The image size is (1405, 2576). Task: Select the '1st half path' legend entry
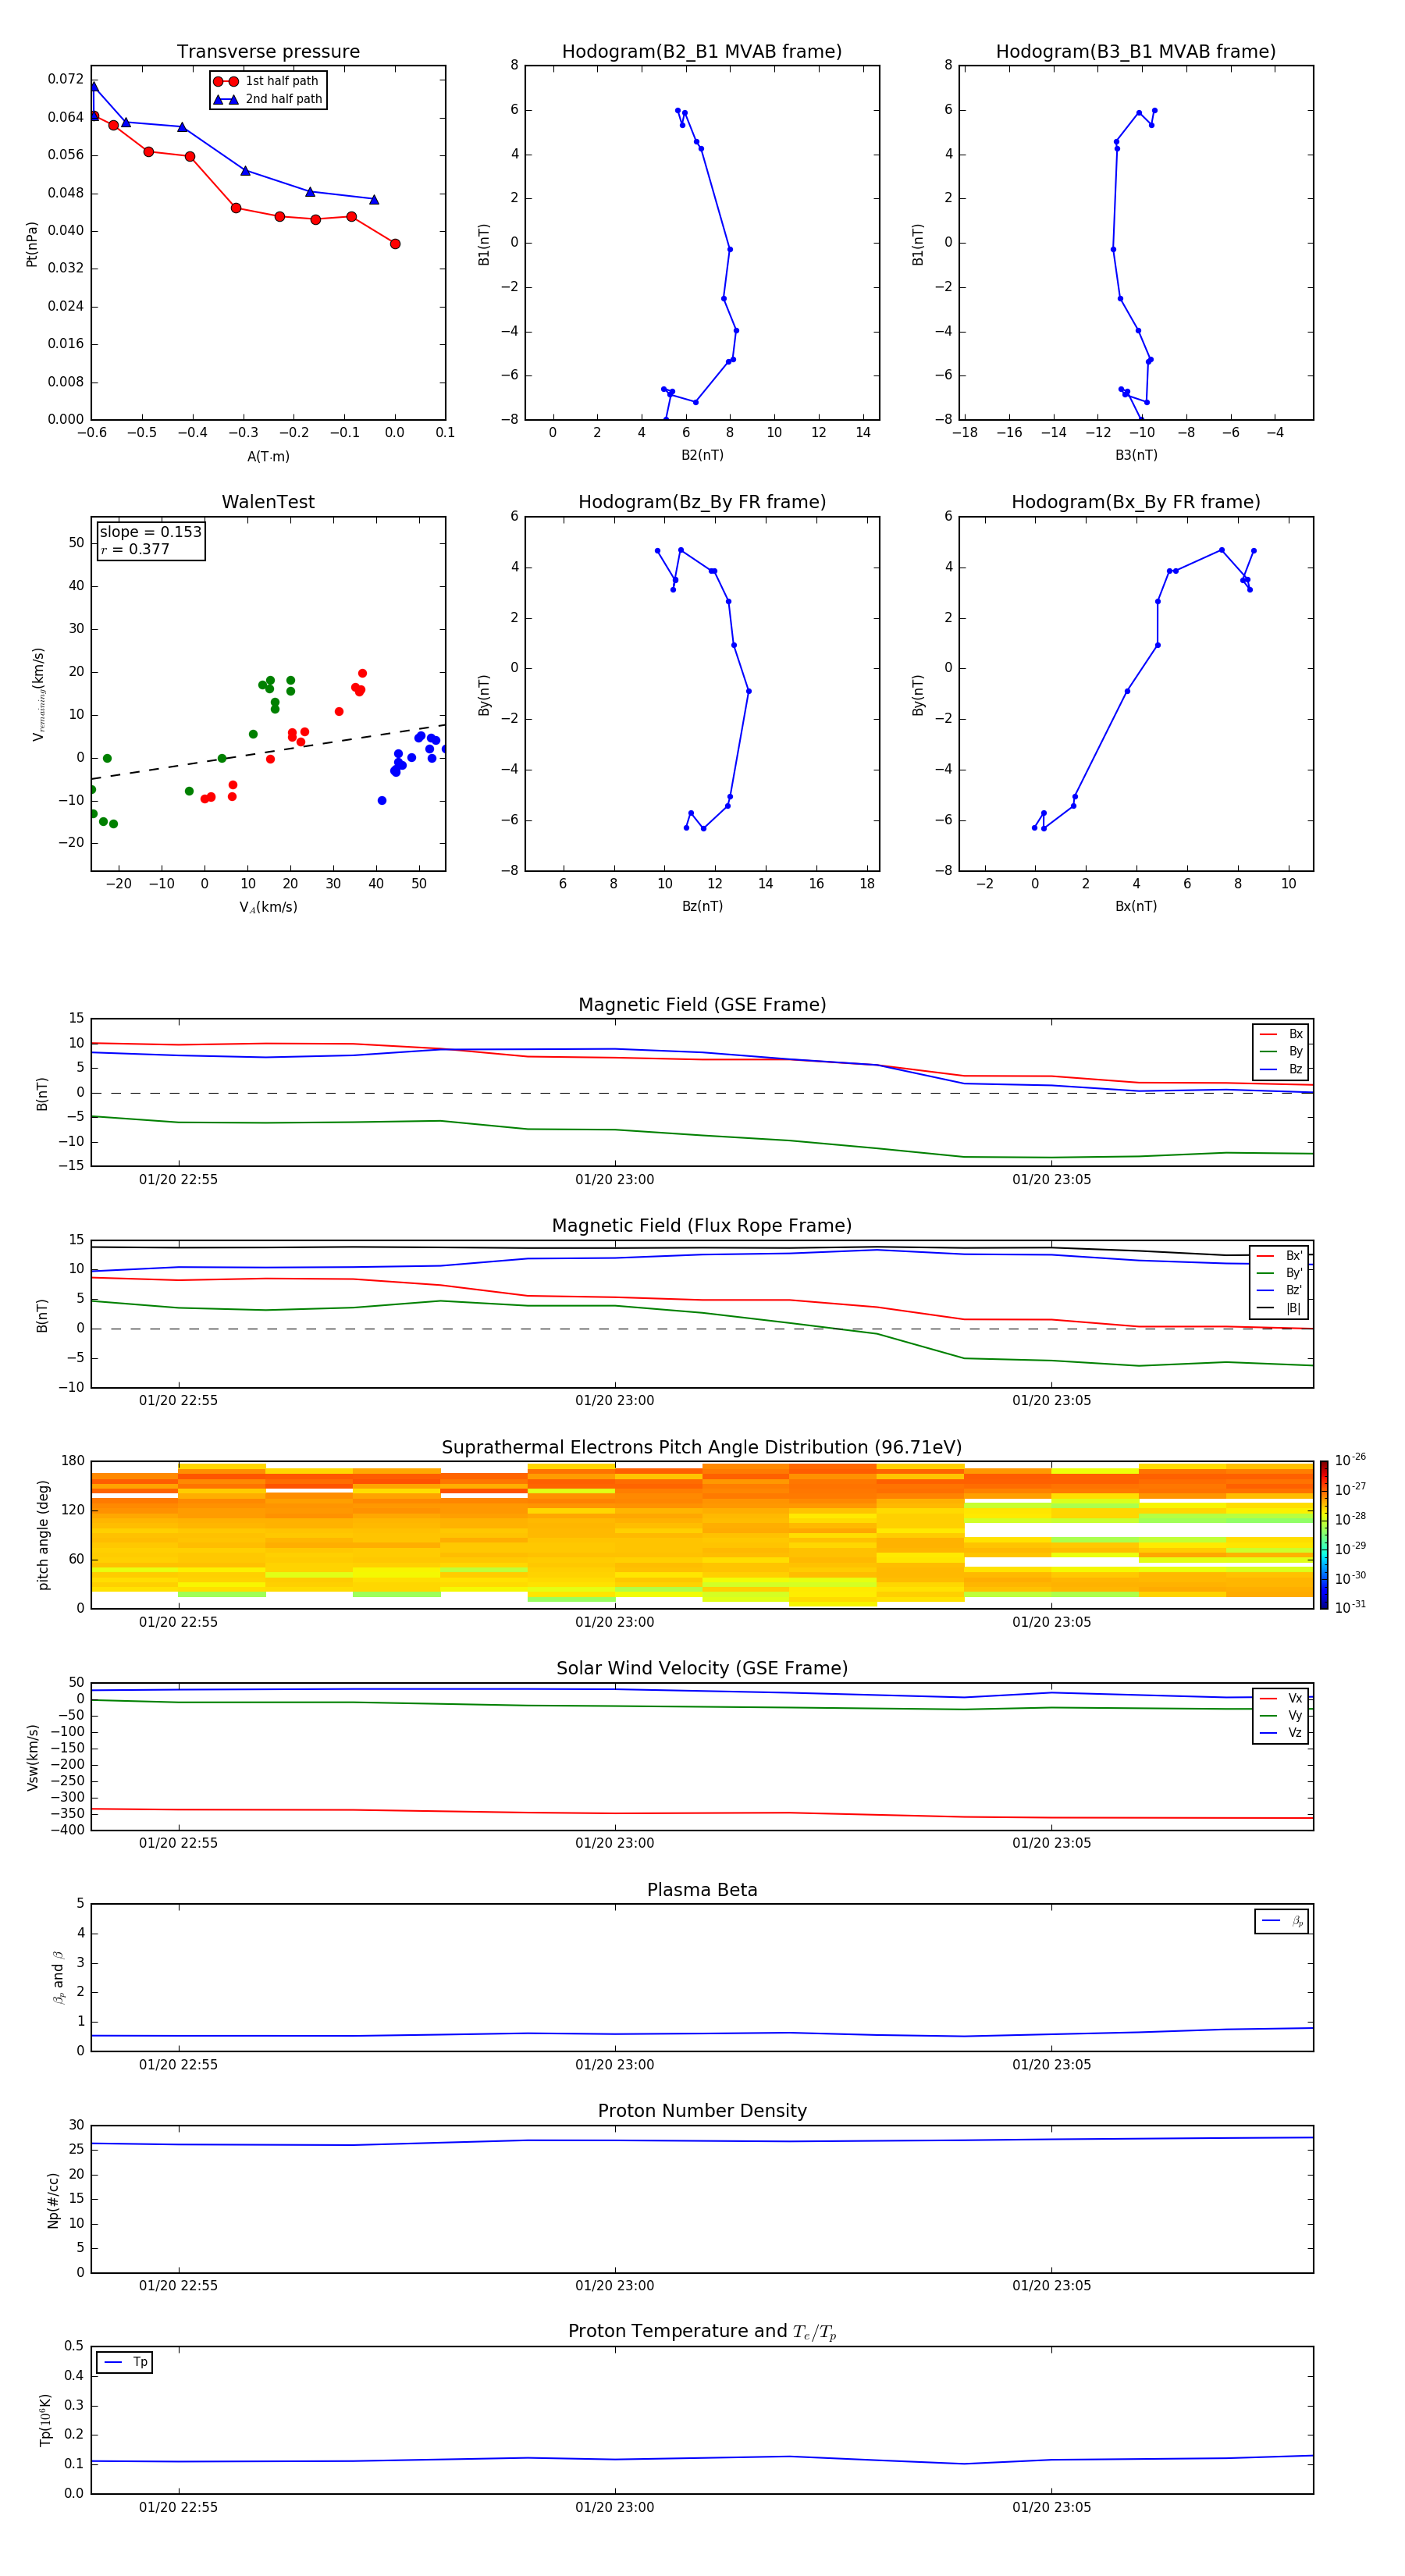tap(267, 81)
